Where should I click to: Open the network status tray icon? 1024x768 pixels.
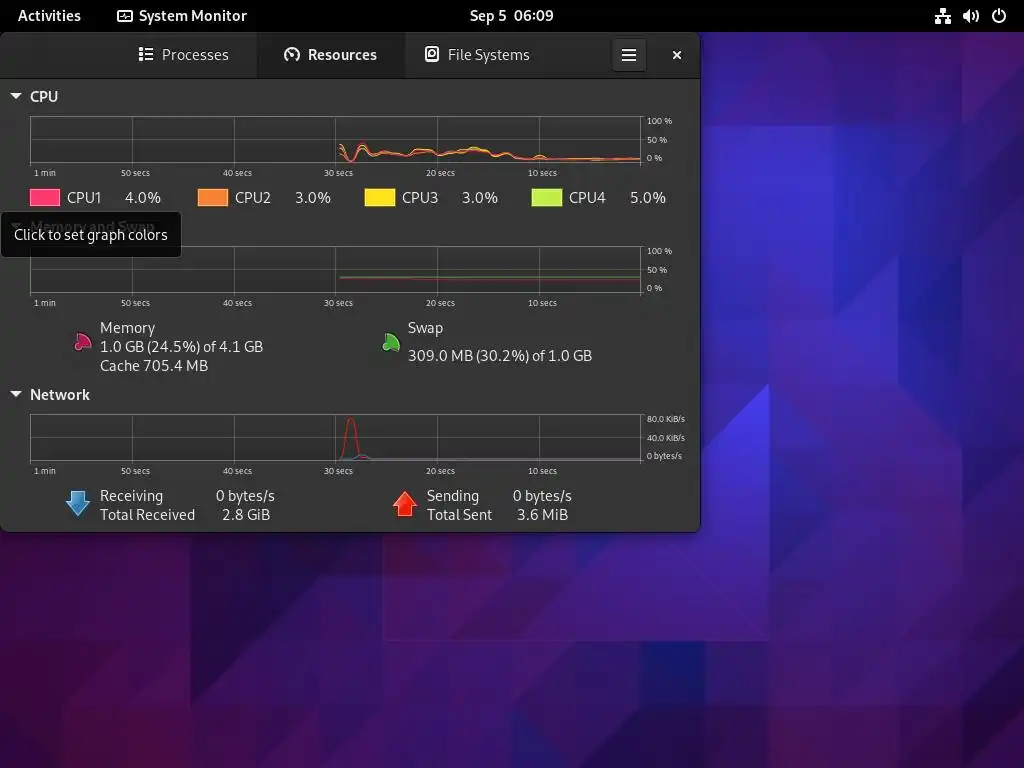coord(942,16)
